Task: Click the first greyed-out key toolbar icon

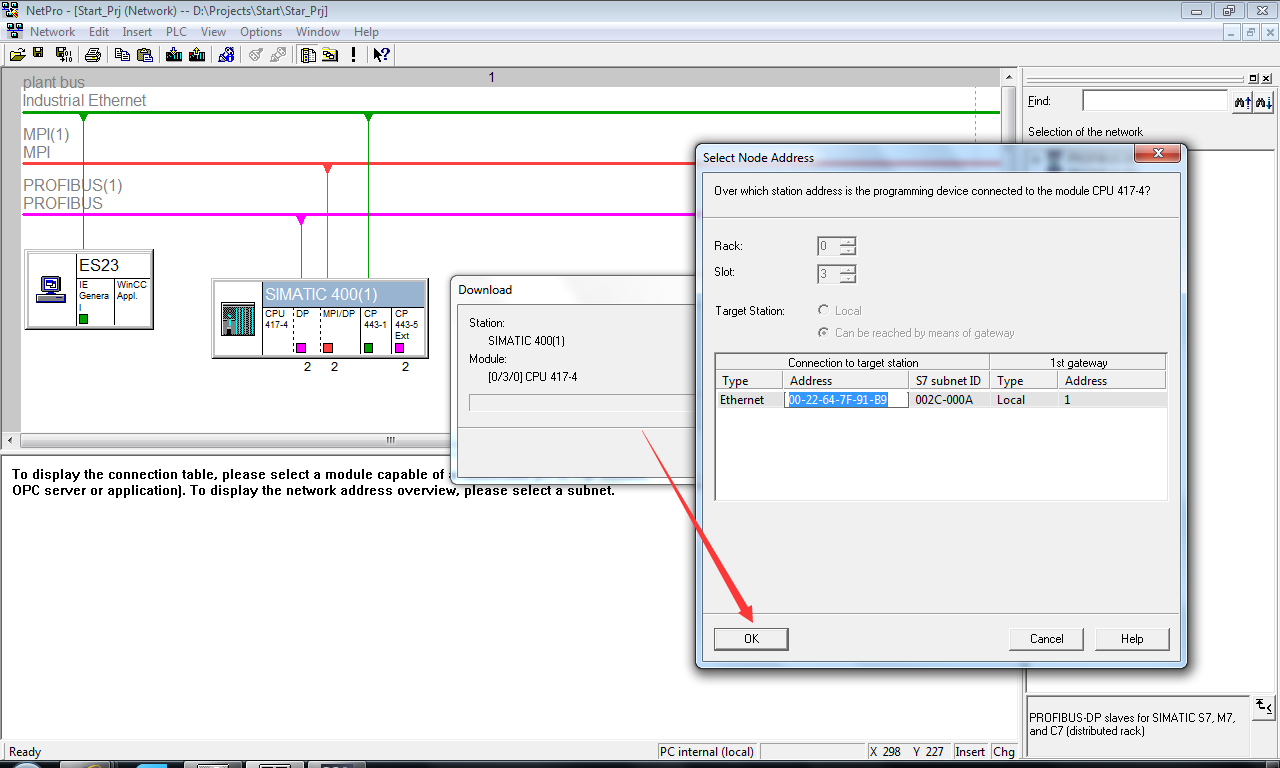Action: click(256, 54)
